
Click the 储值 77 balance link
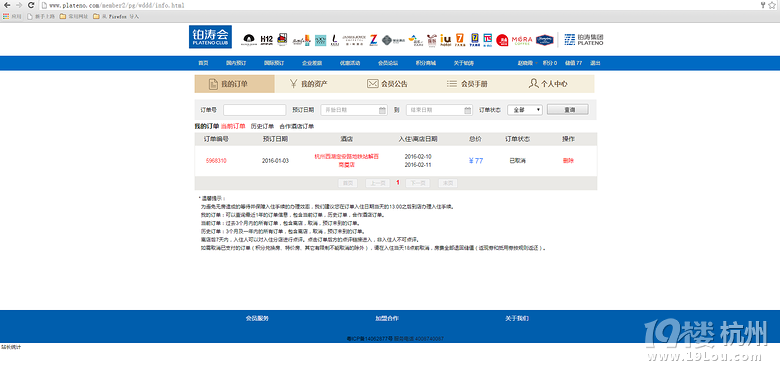pos(574,63)
